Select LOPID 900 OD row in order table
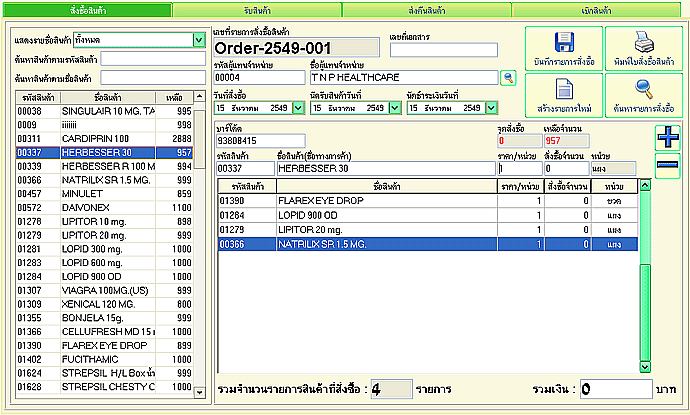This screenshot has height=415, width=690. click(428, 215)
